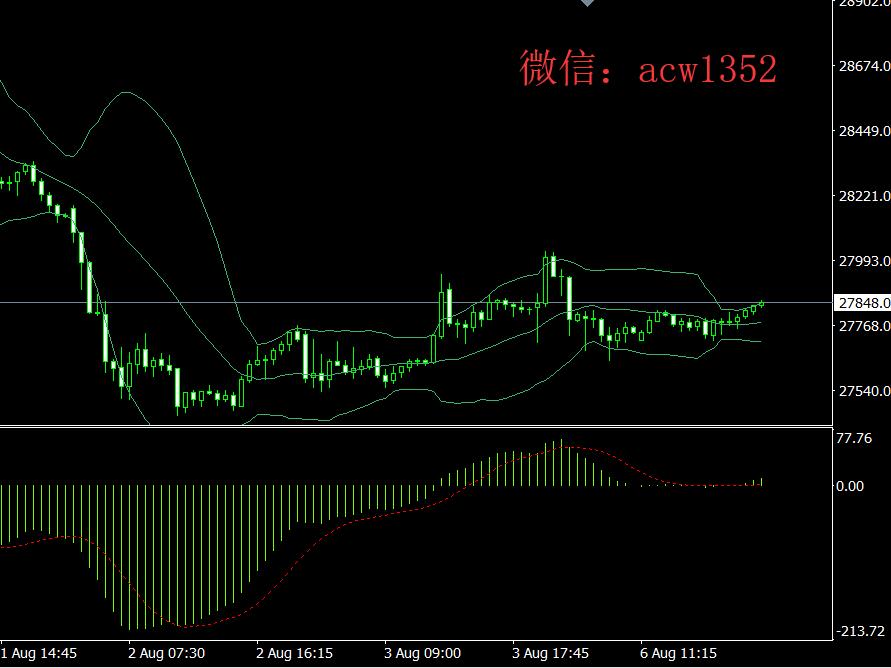The height and width of the screenshot is (668, 891).
Task: Select the MACD scale value 77.76
Action: pyautogui.click(x=854, y=438)
